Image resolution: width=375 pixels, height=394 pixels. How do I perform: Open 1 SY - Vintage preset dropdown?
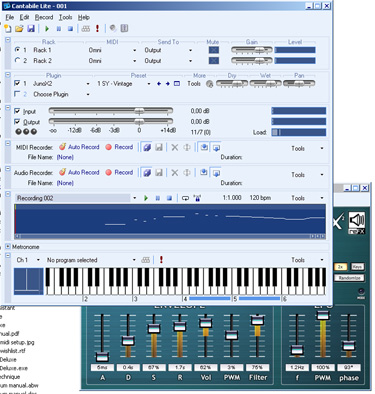tap(149, 84)
